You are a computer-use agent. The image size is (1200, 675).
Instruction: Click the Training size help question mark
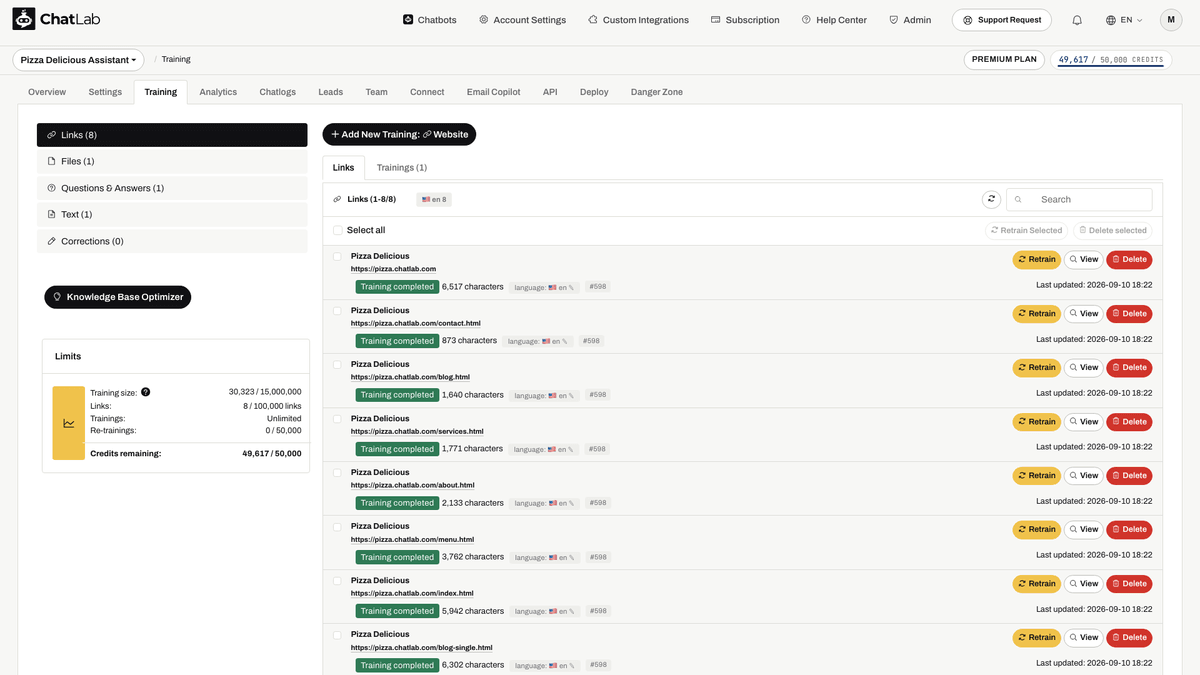[146, 392]
